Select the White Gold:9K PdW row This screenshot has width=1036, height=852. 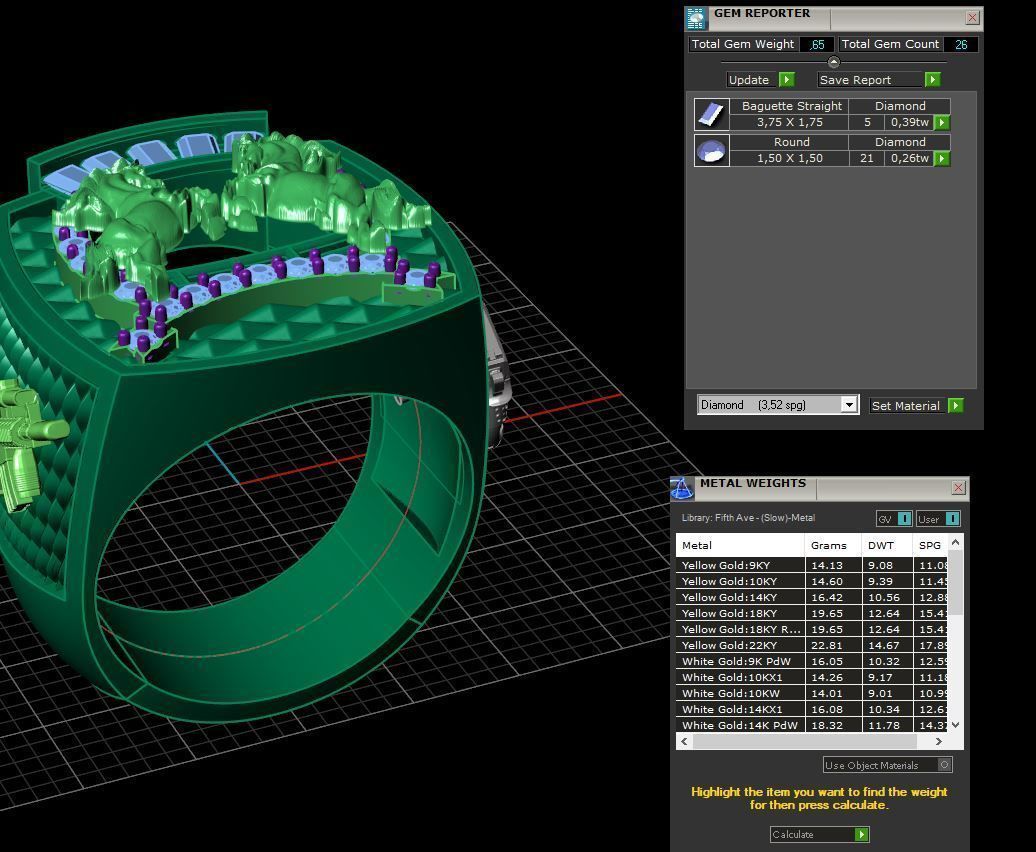(x=812, y=661)
